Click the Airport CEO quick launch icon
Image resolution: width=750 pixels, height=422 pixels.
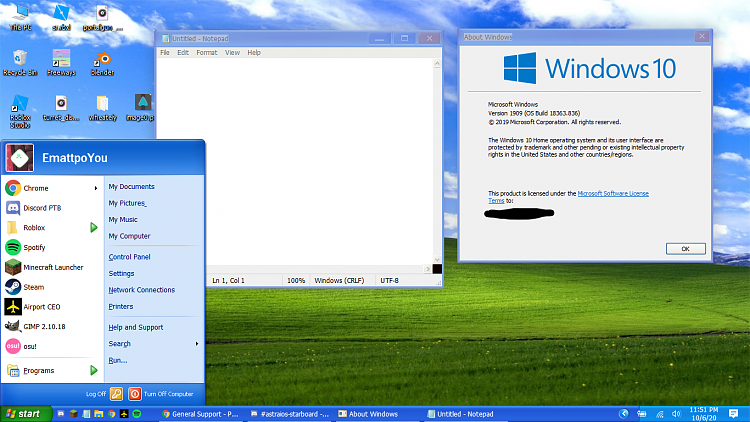click(x=124, y=414)
